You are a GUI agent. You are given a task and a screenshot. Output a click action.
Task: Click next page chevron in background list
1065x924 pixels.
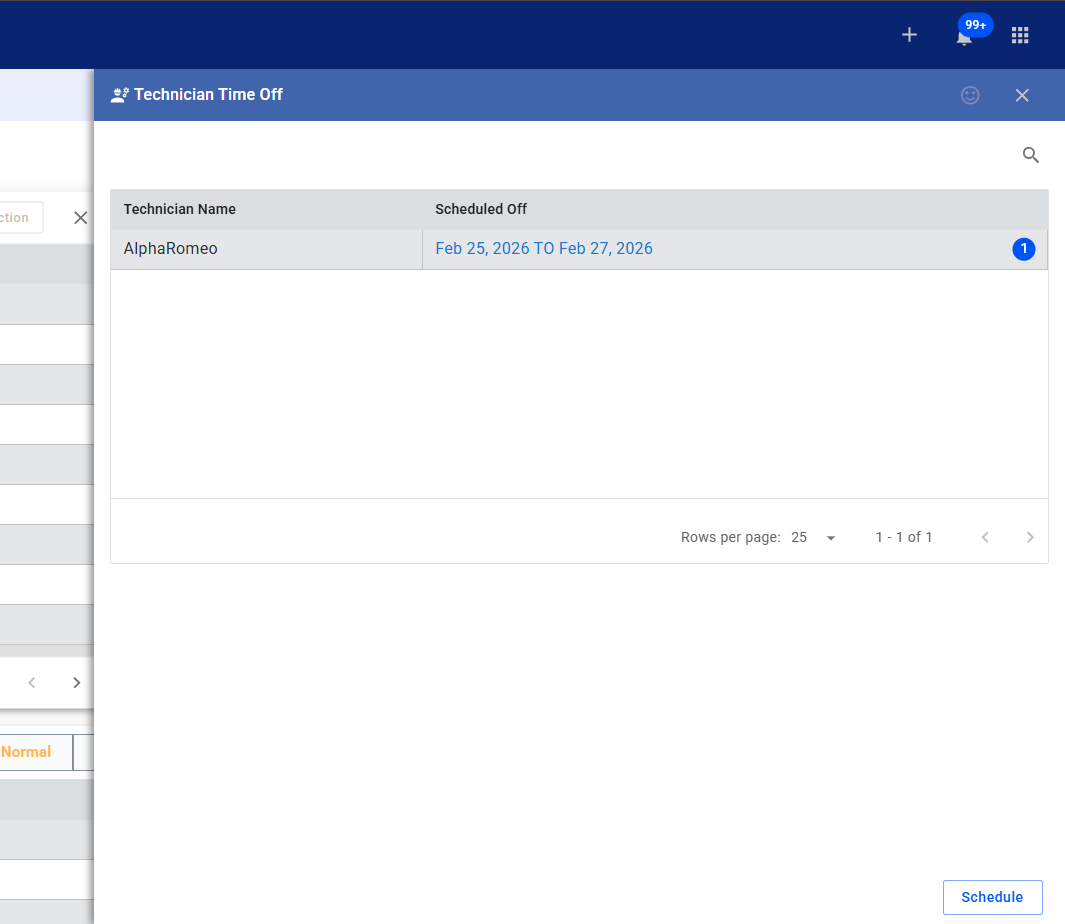pos(76,683)
